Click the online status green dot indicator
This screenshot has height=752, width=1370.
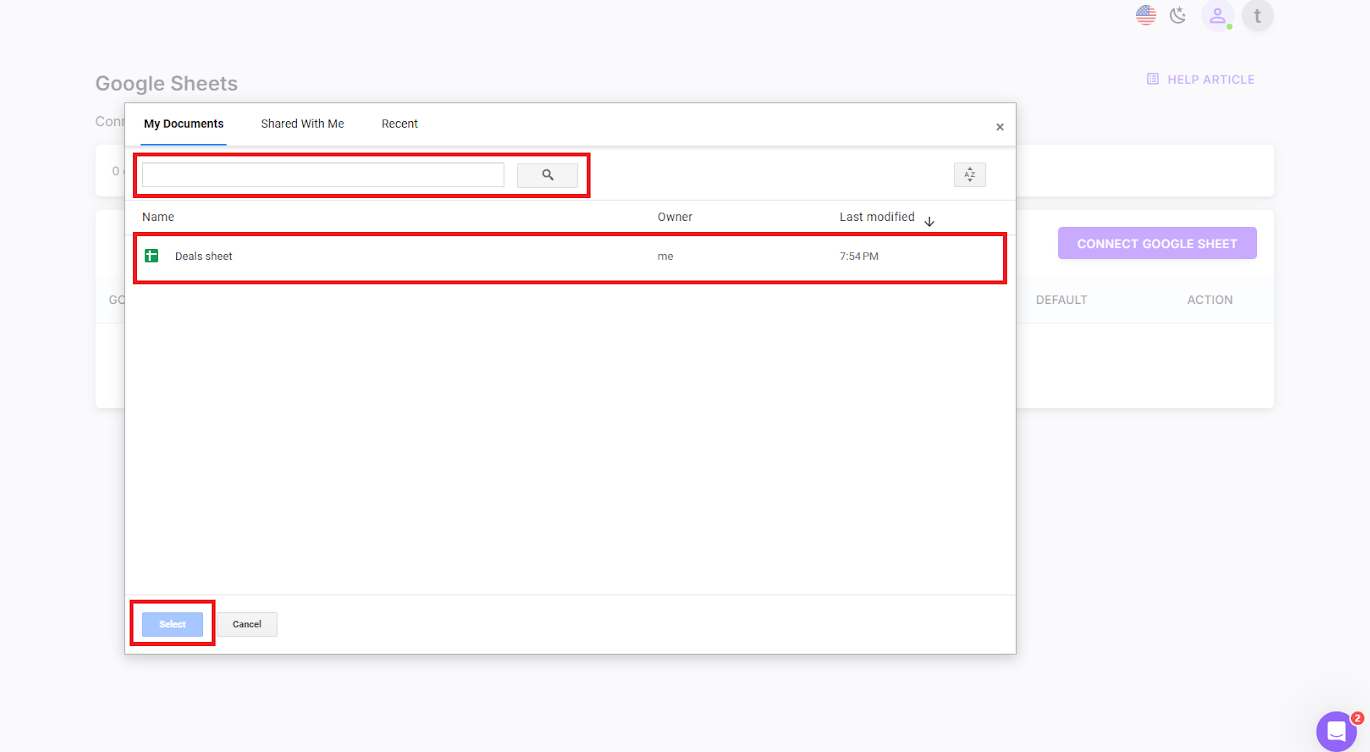click(1227, 26)
